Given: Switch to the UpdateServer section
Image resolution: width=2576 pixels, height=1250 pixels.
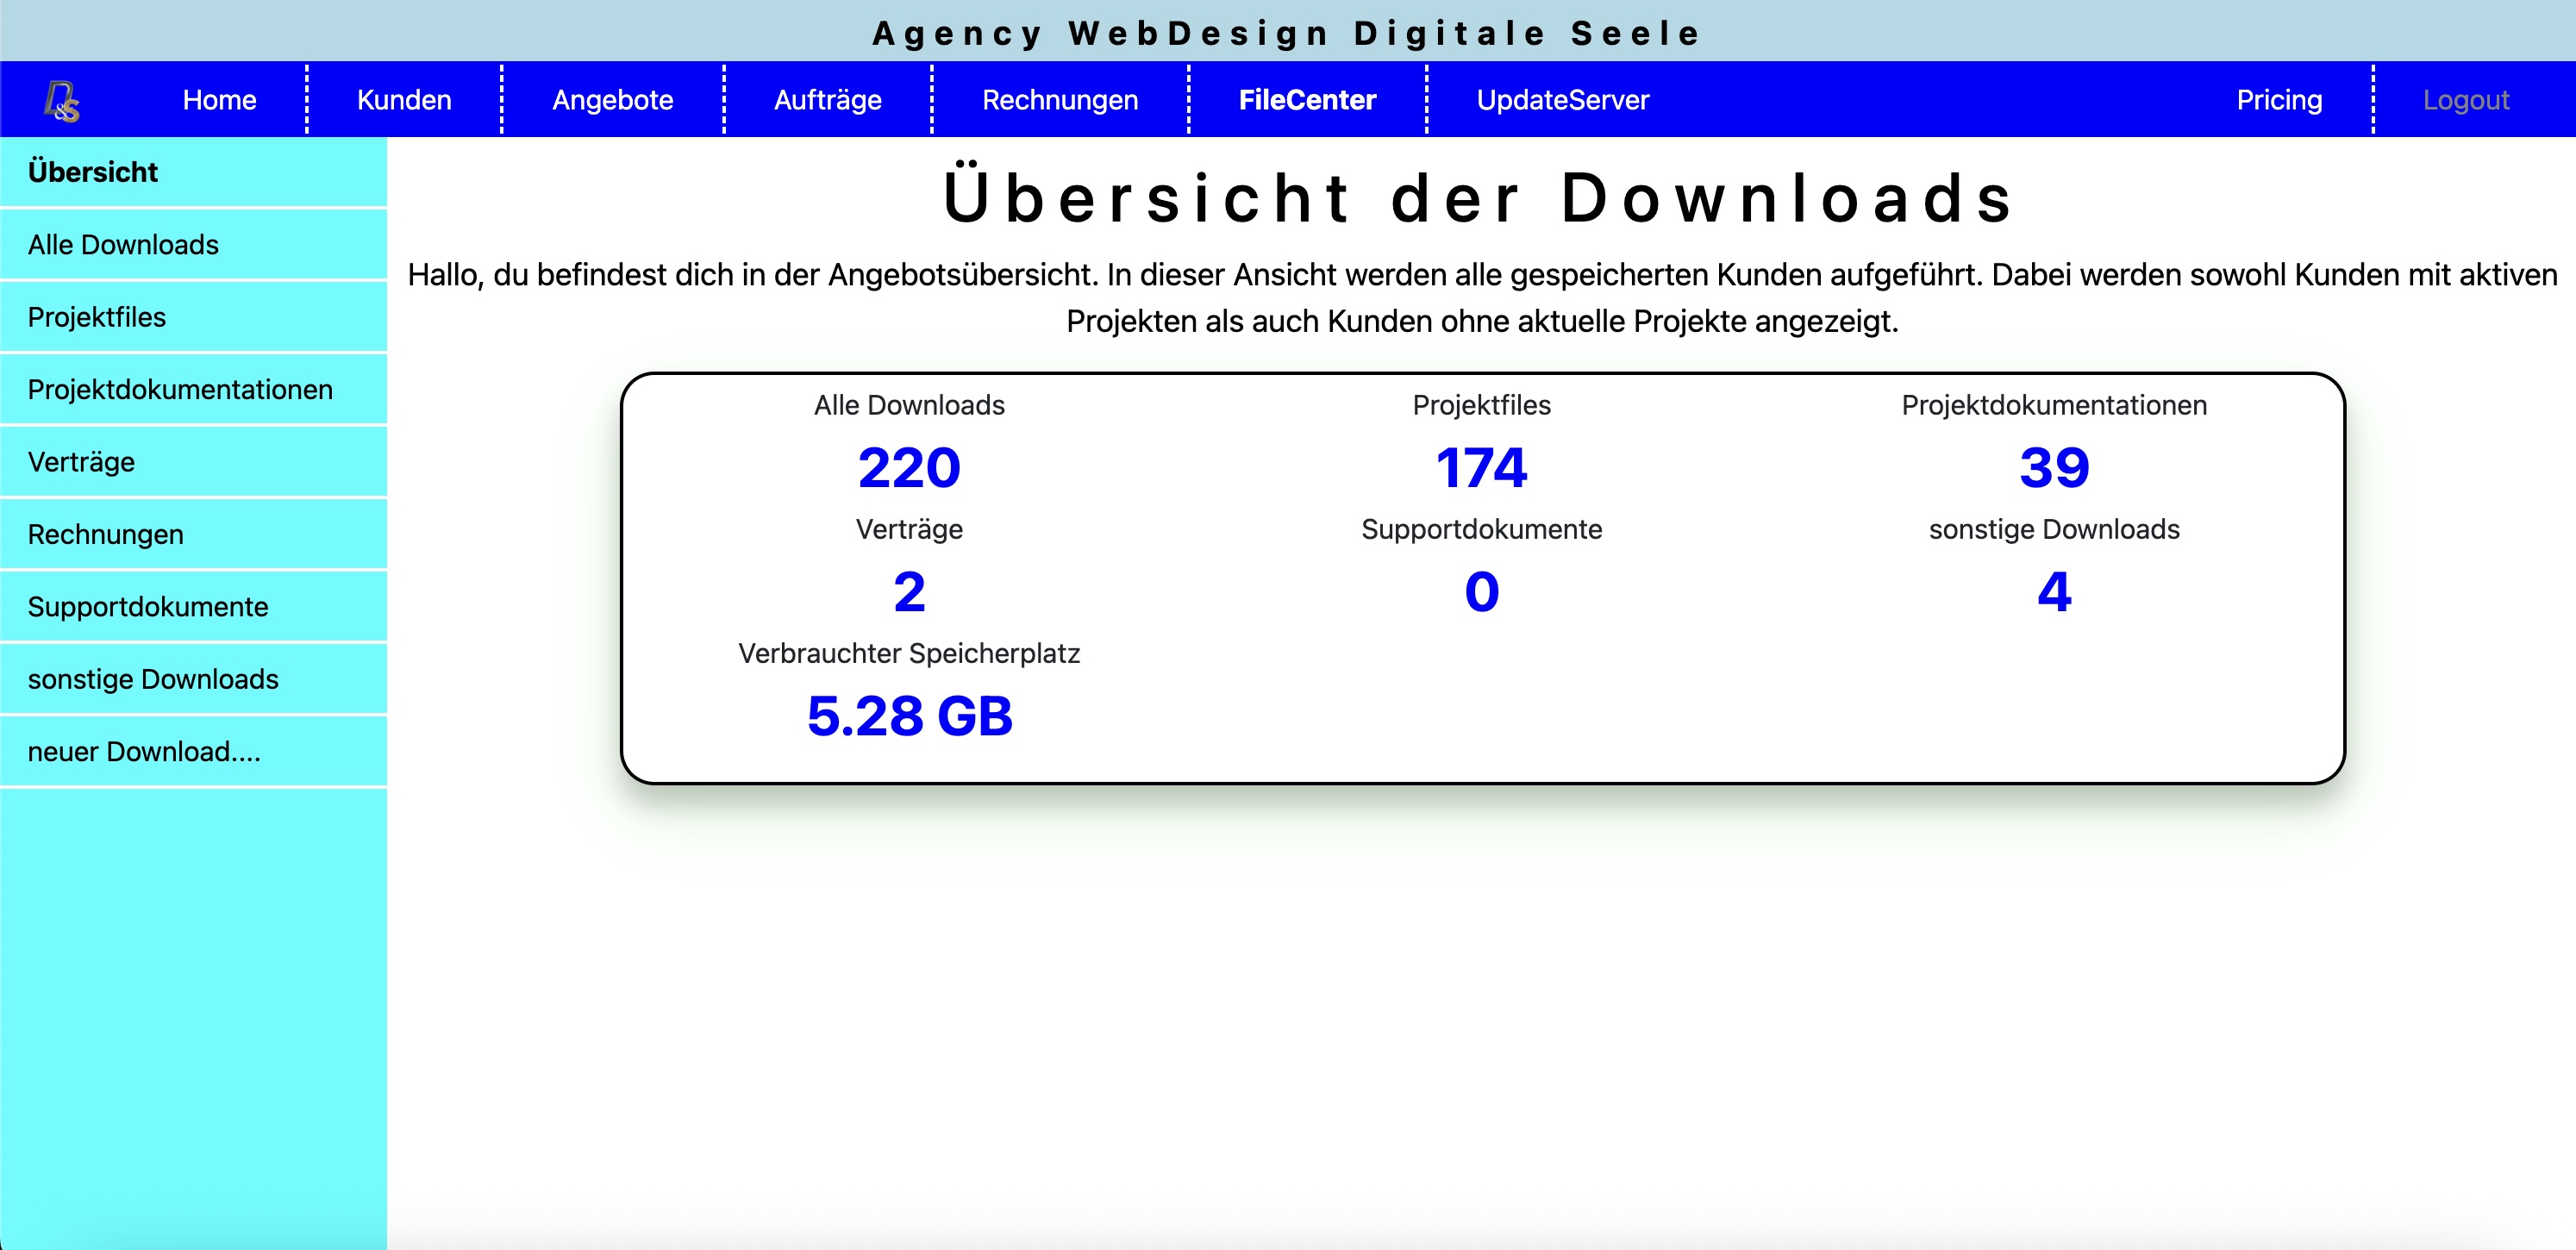Looking at the screenshot, I should point(1562,99).
